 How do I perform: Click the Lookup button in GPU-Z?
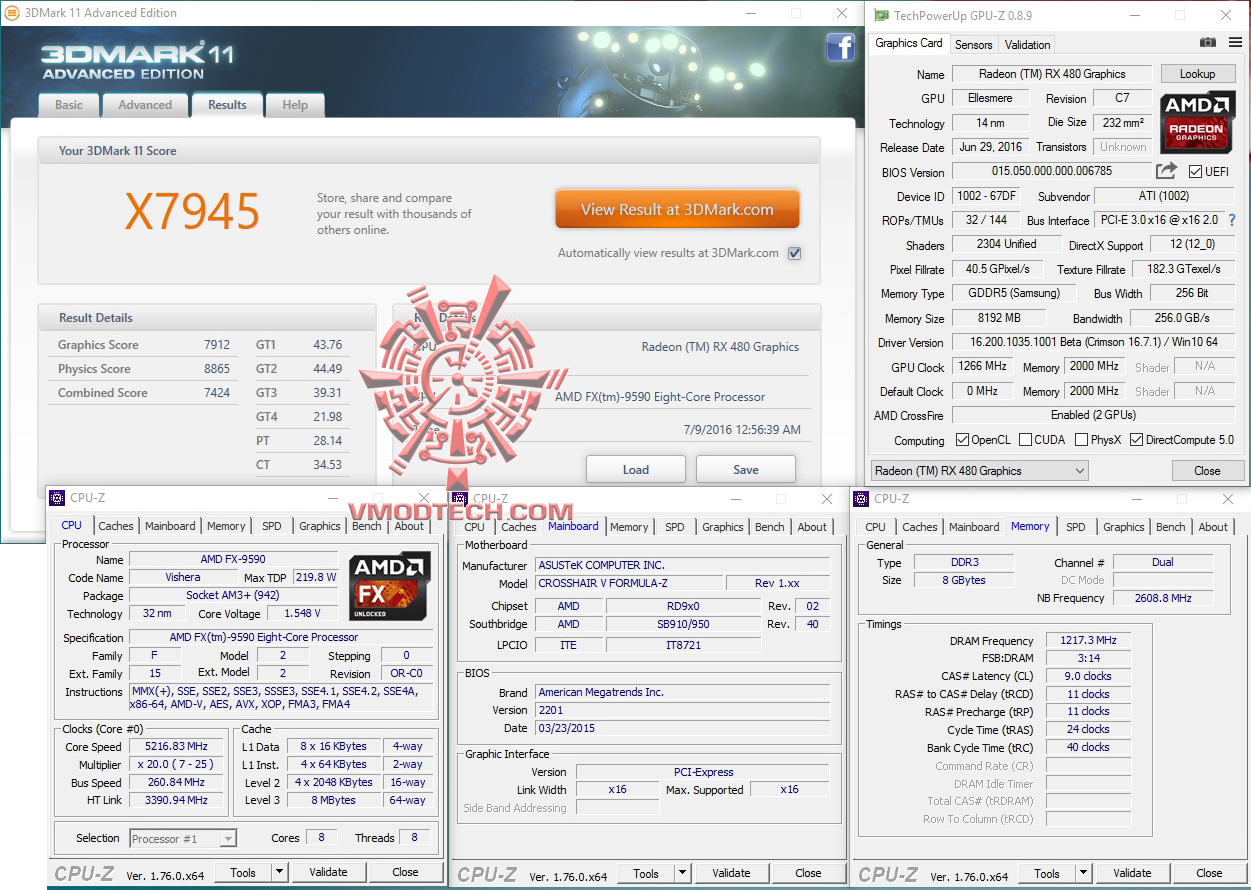tap(1197, 73)
